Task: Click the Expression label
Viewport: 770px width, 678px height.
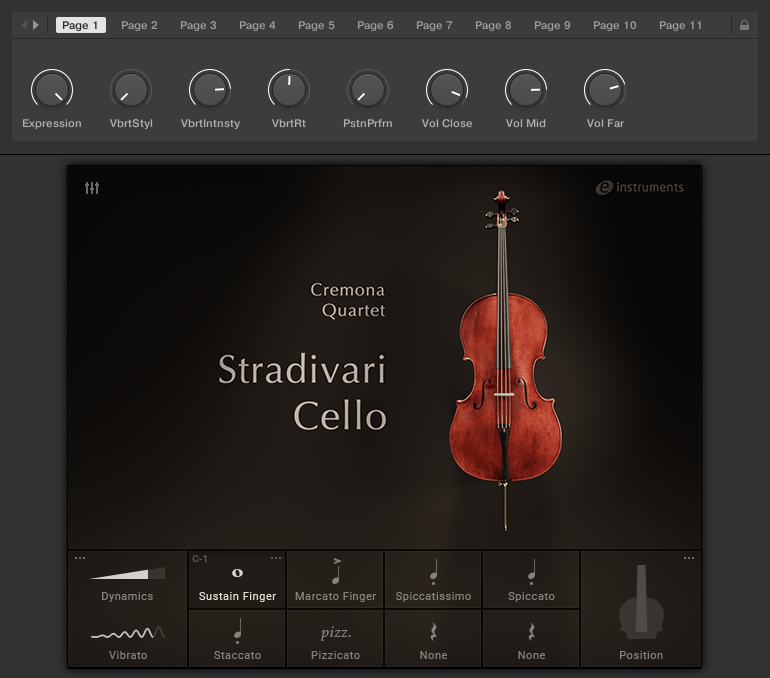Action: pyautogui.click(x=52, y=123)
